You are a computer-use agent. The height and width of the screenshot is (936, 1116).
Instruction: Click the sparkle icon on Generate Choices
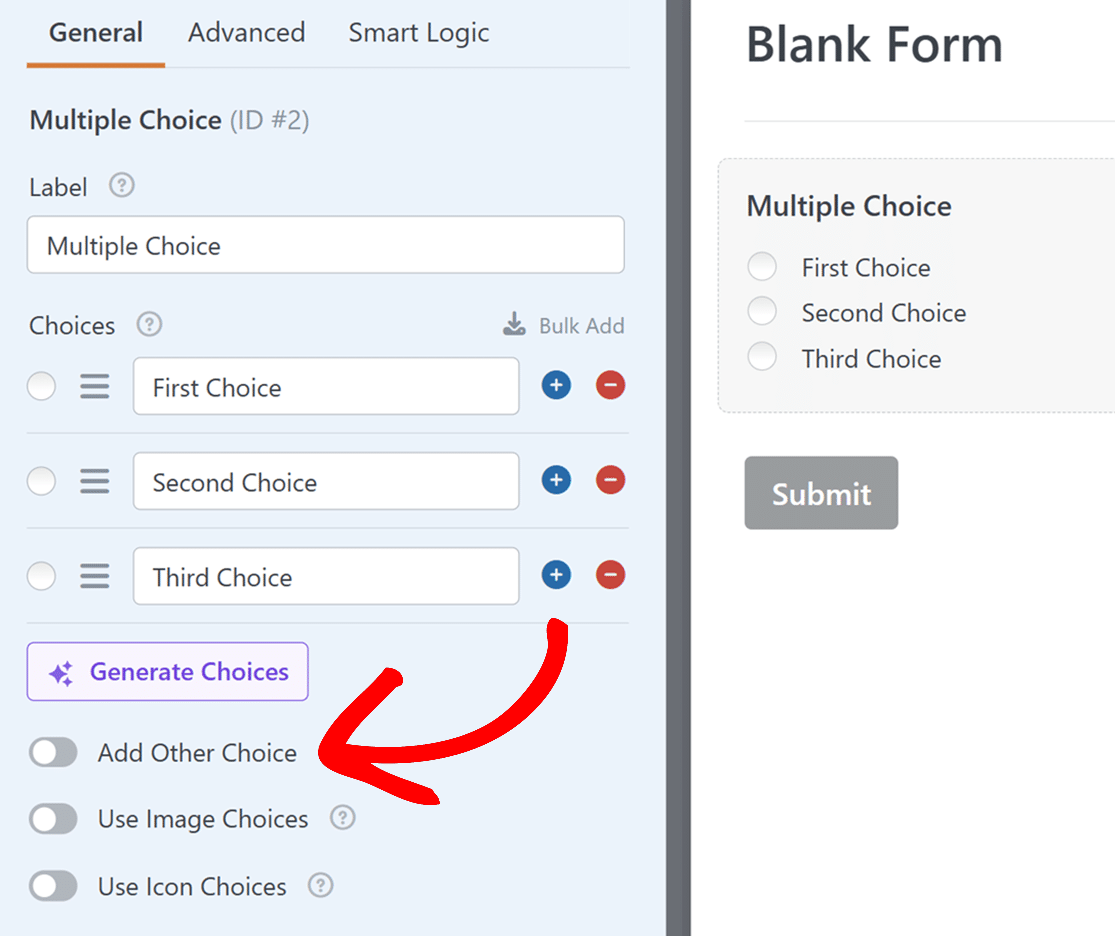coord(61,672)
